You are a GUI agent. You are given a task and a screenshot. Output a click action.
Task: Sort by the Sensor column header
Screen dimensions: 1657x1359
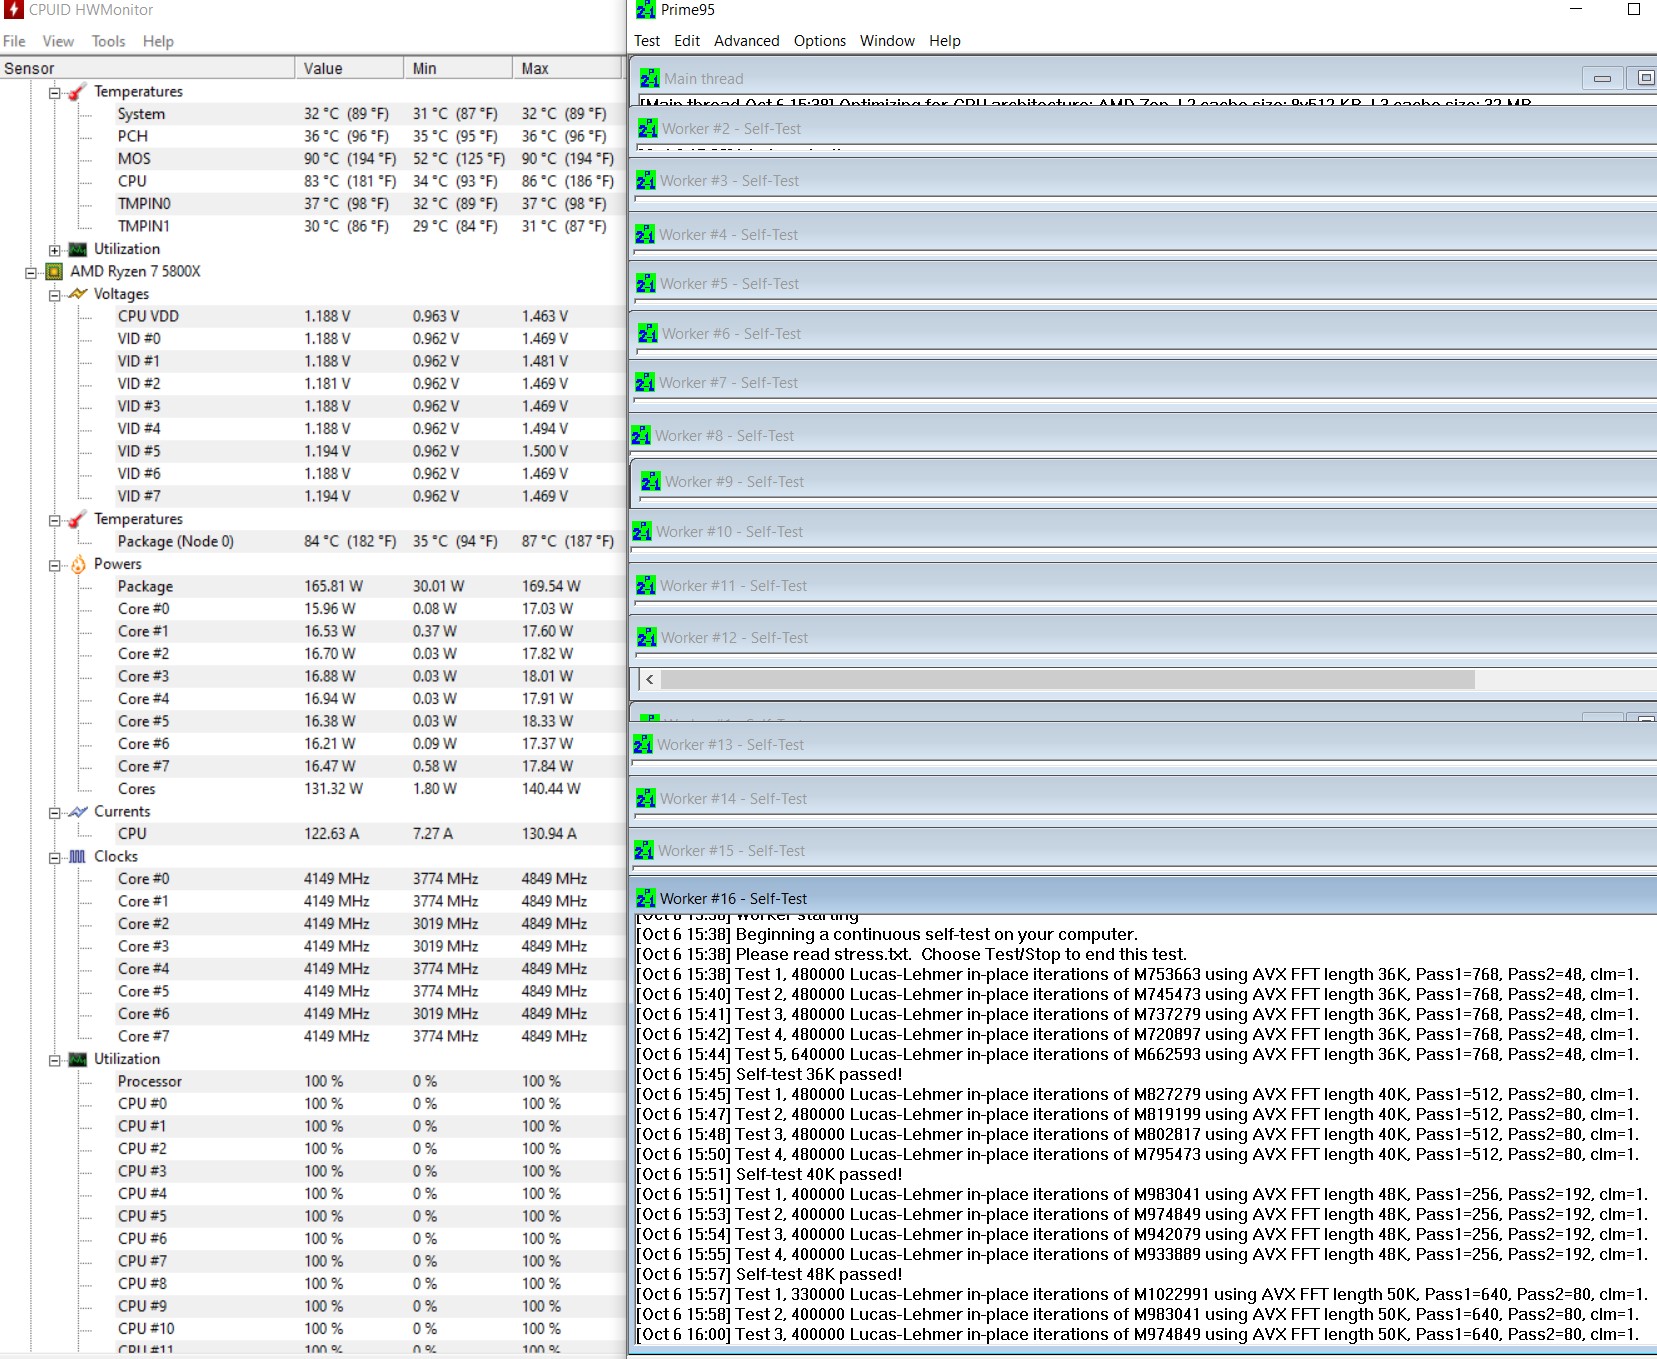tap(147, 68)
